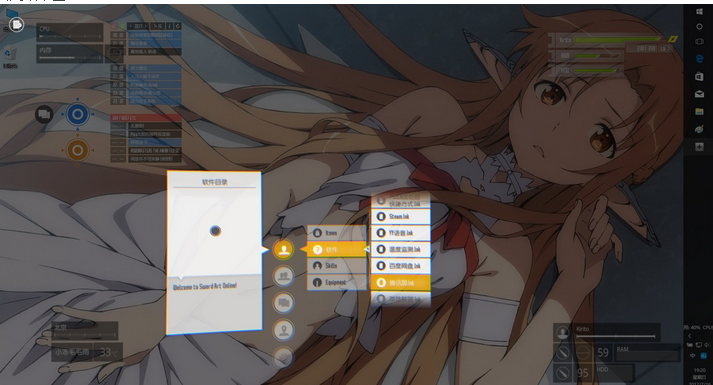Click the orange profile circle in the SAO menu
This screenshot has height=385, width=713.
point(283,249)
